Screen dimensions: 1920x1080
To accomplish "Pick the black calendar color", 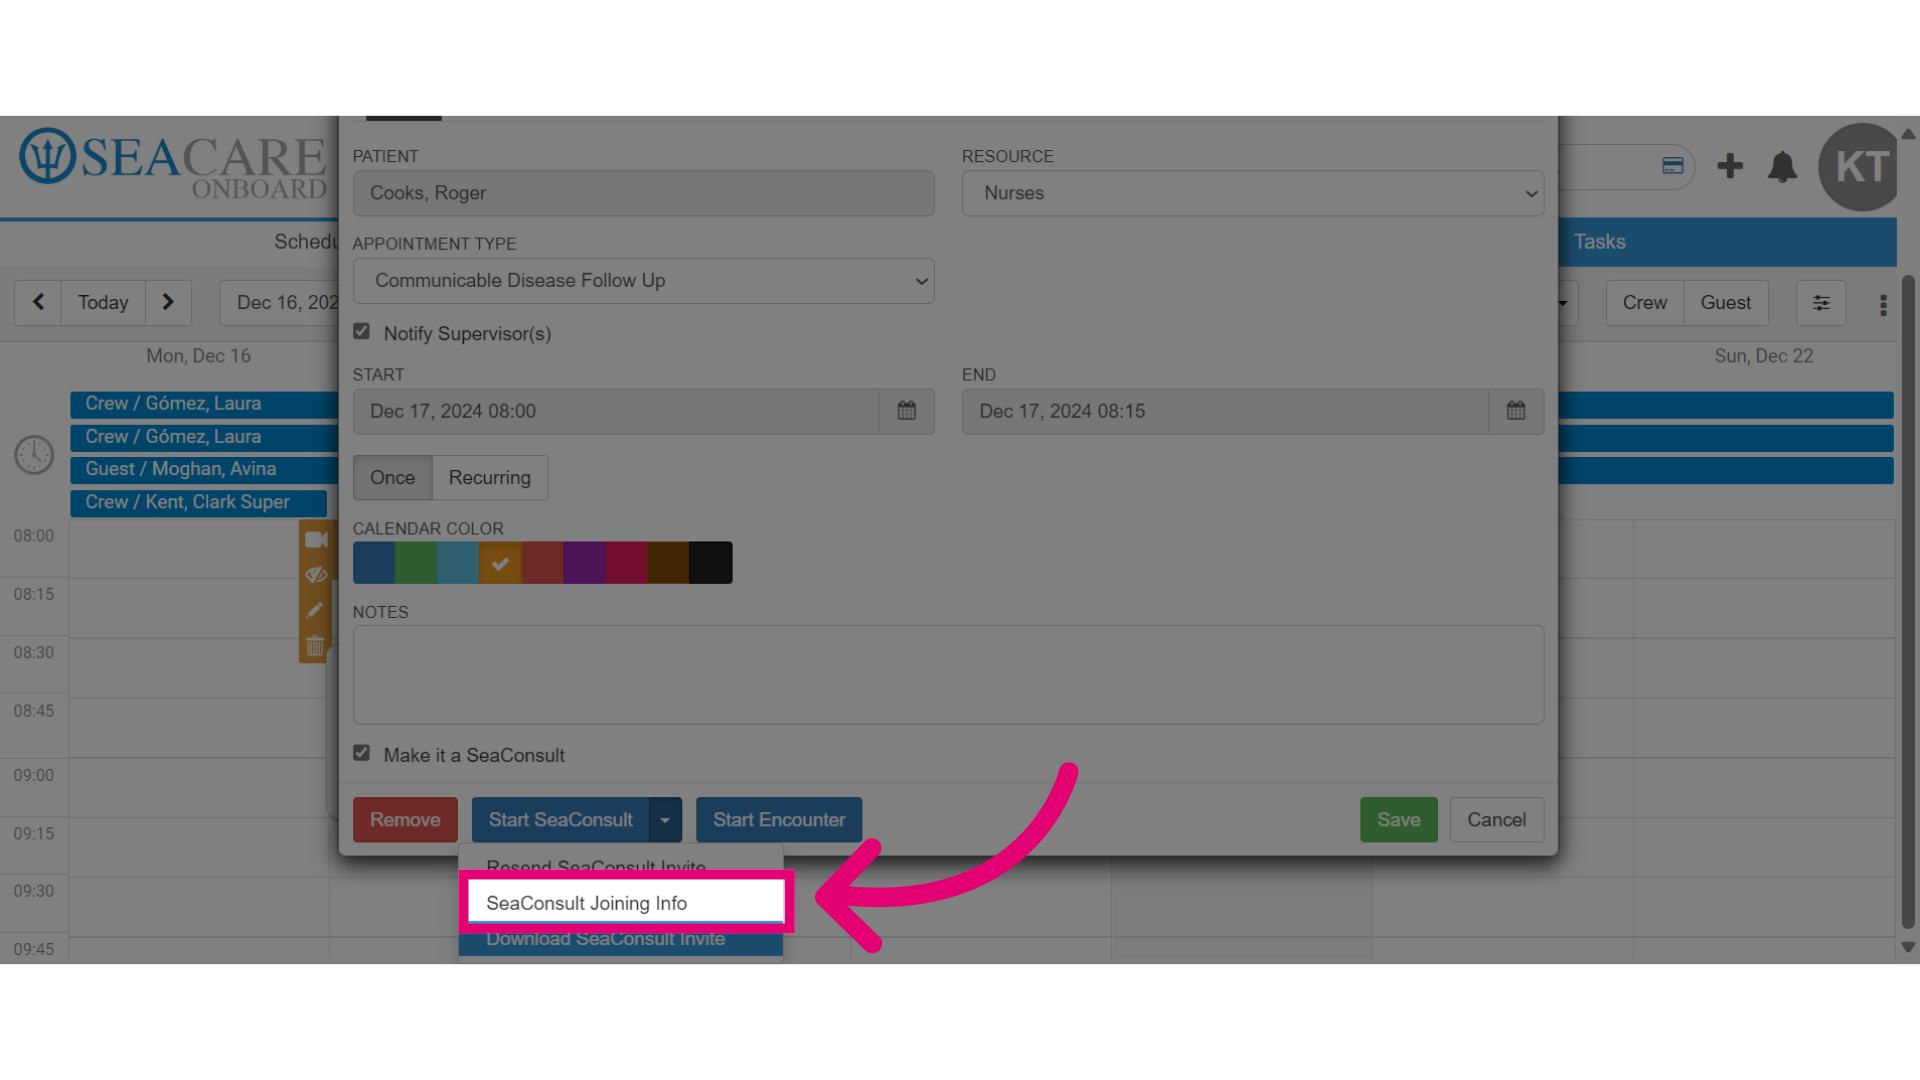I will point(711,563).
